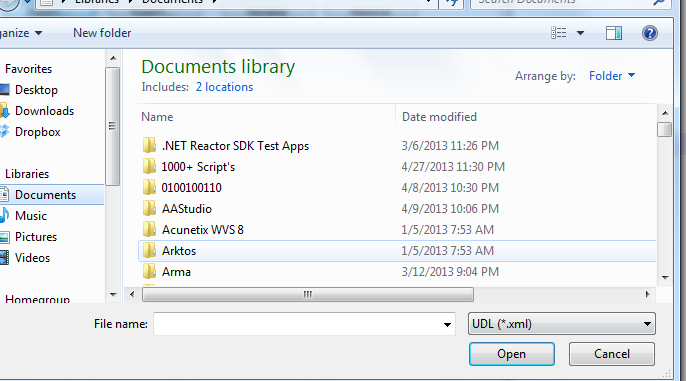
Task: Open the Help question mark icon
Action: pos(650,33)
